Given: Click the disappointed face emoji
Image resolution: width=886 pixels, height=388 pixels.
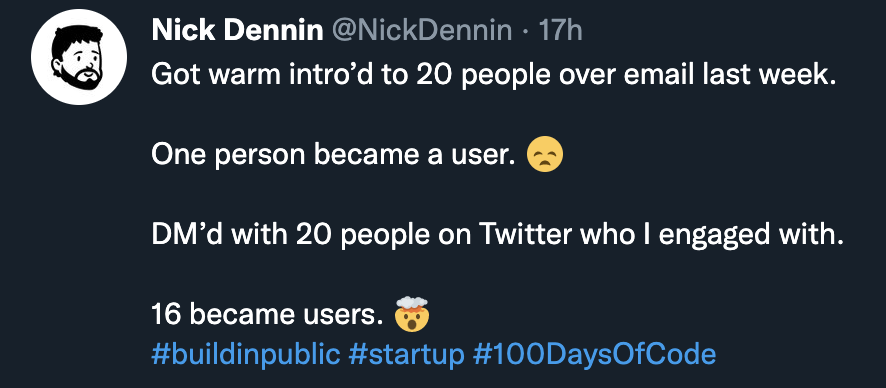Looking at the screenshot, I should (545, 156).
